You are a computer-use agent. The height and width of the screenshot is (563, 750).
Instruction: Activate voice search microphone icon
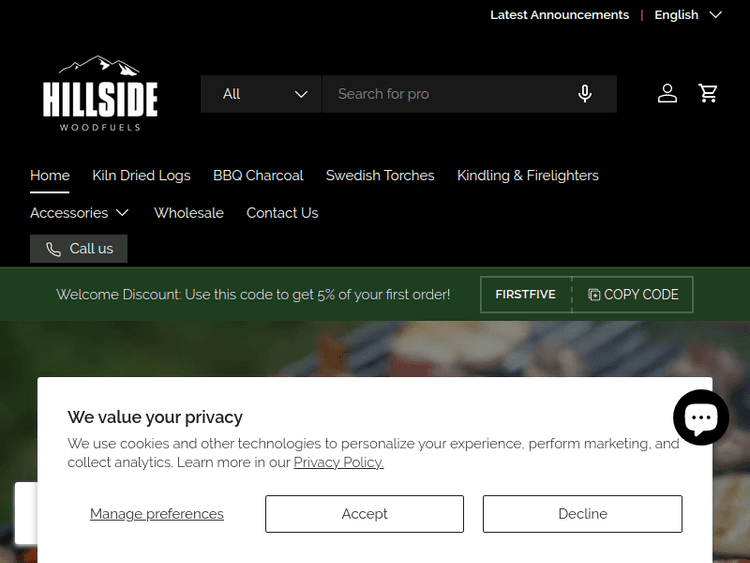click(585, 94)
